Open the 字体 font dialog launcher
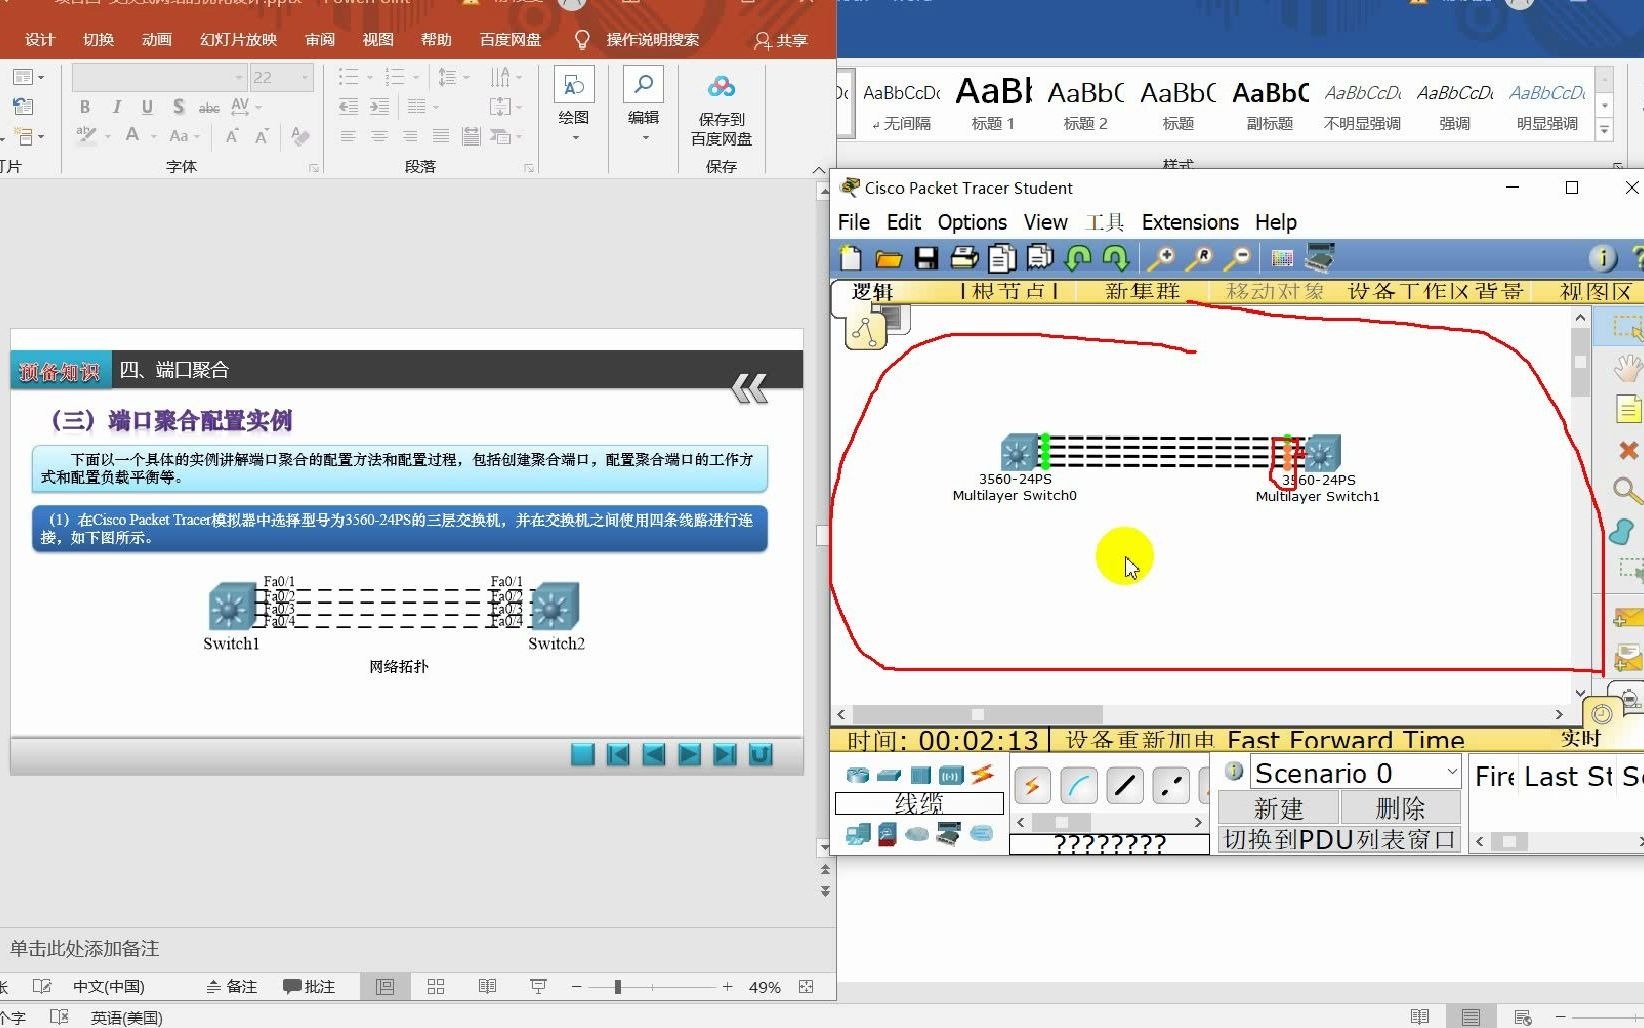 [x=314, y=168]
